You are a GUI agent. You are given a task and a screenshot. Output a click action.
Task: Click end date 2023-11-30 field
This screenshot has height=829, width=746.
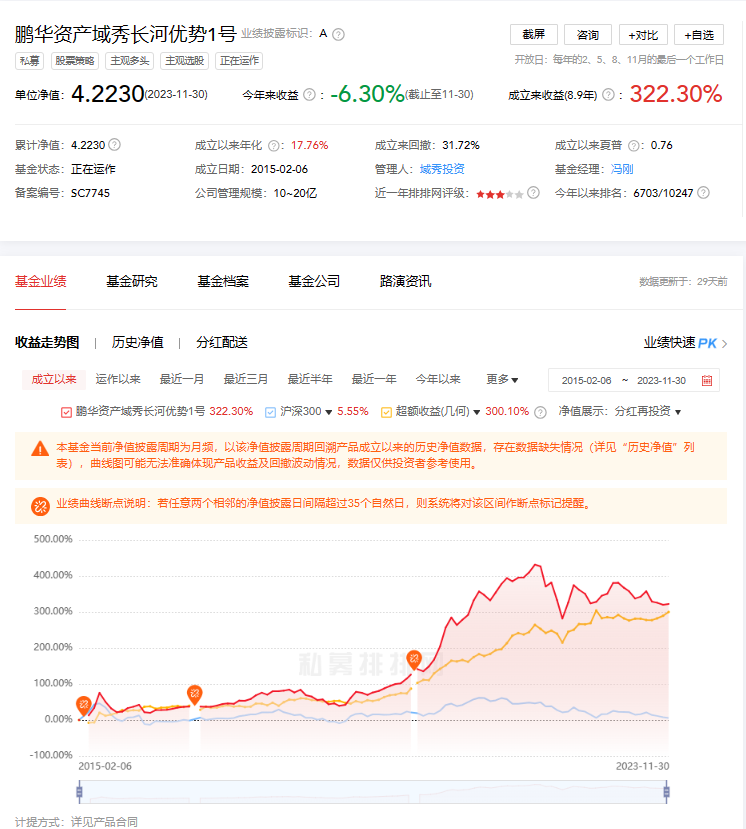pyautogui.click(x=661, y=381)
